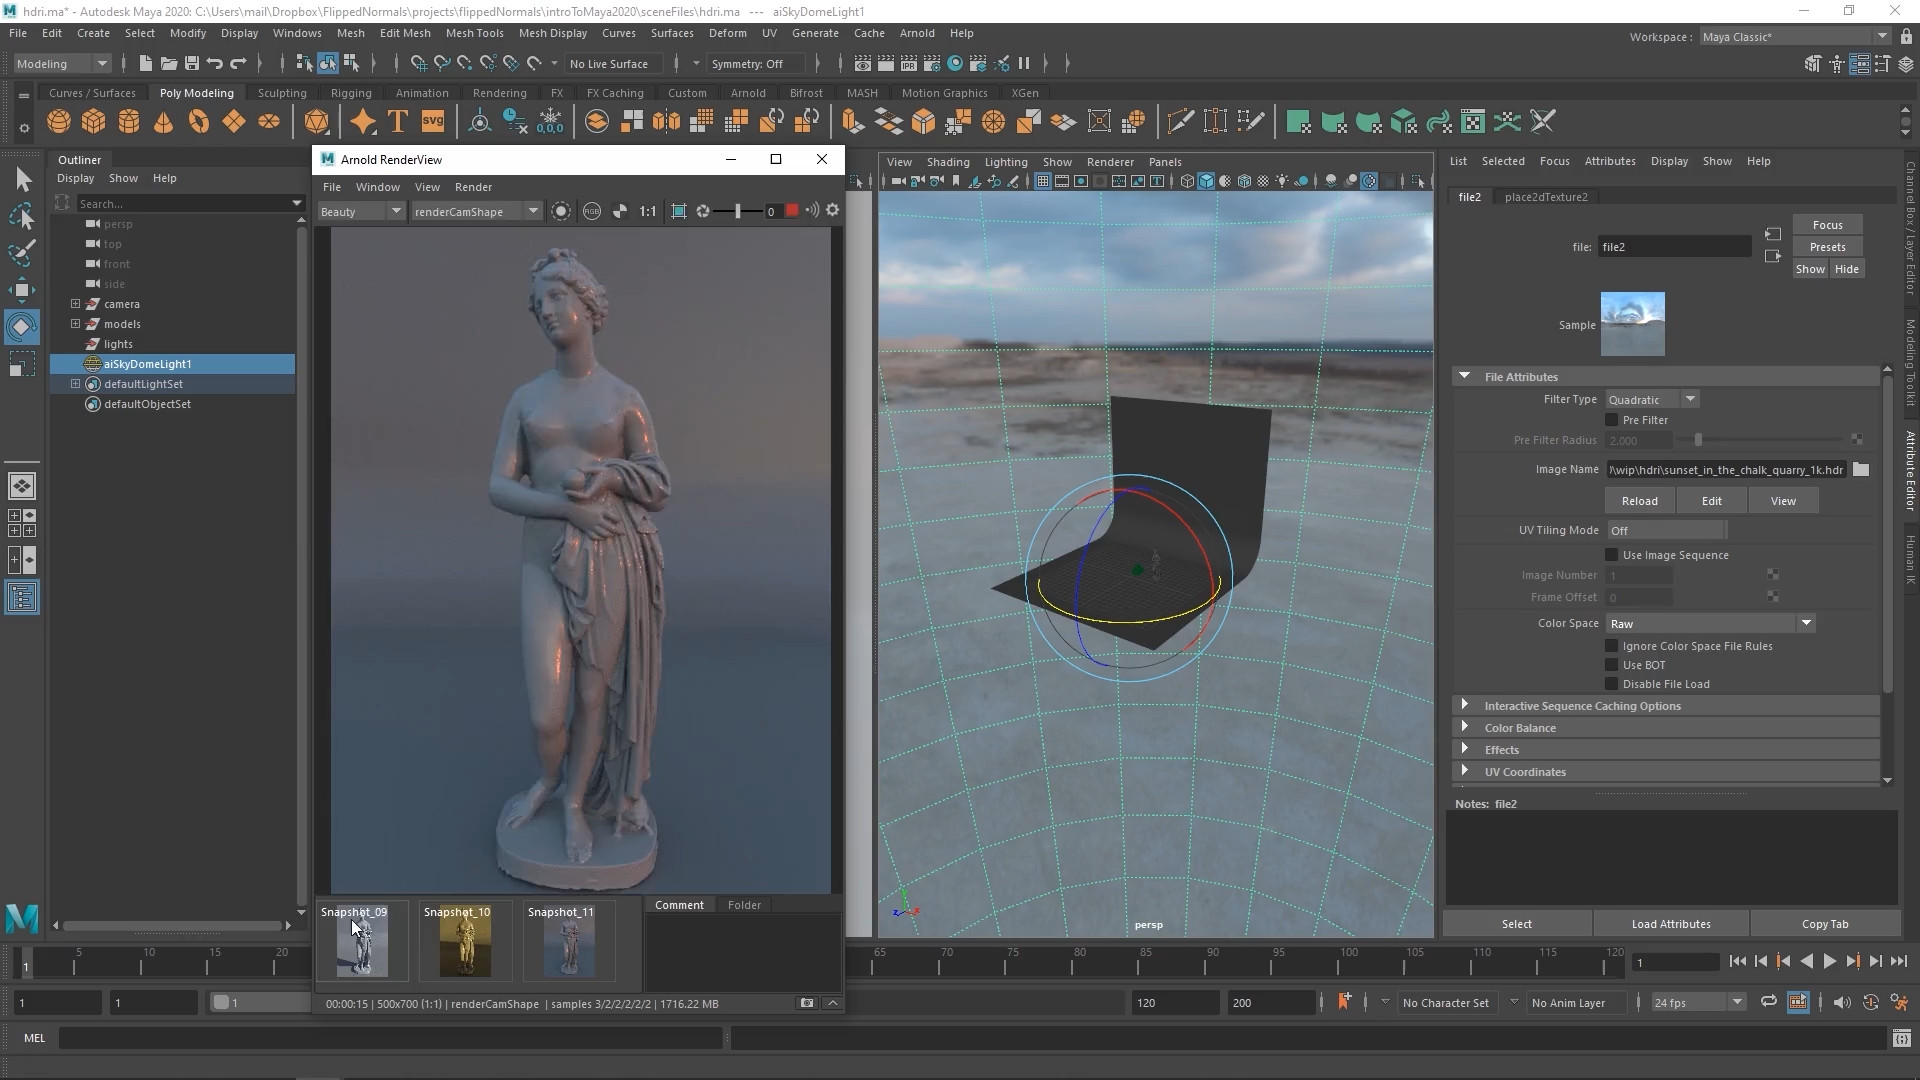Viewport: 1920px width, 1080px height.
Task: Click the View image button
Action: pyautogui.click(x=1783, y=501)
